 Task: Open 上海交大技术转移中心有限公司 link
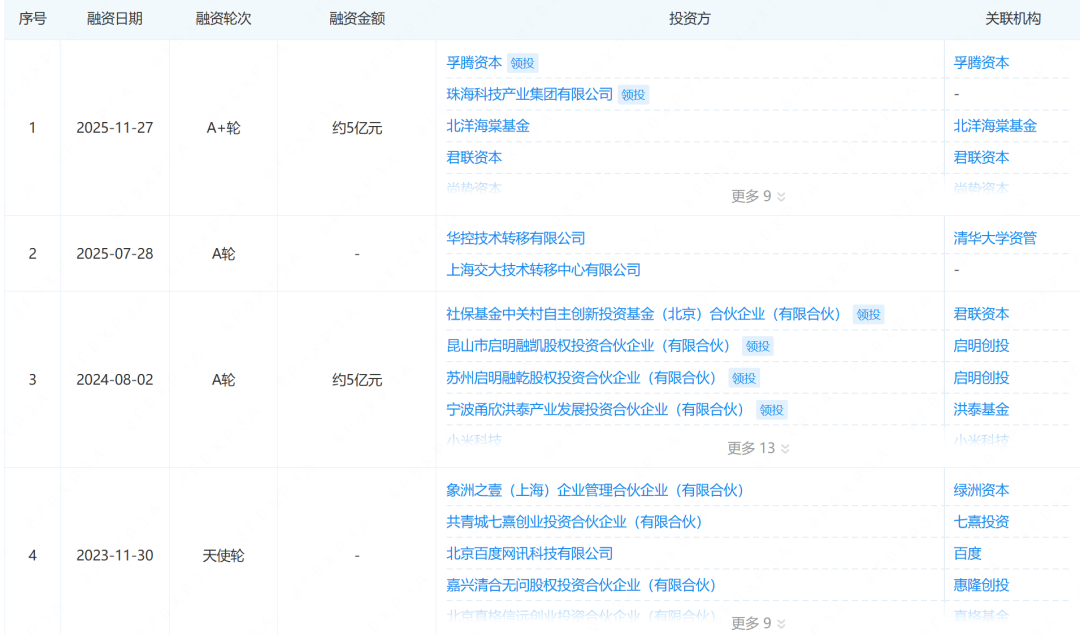click(543, 270)
